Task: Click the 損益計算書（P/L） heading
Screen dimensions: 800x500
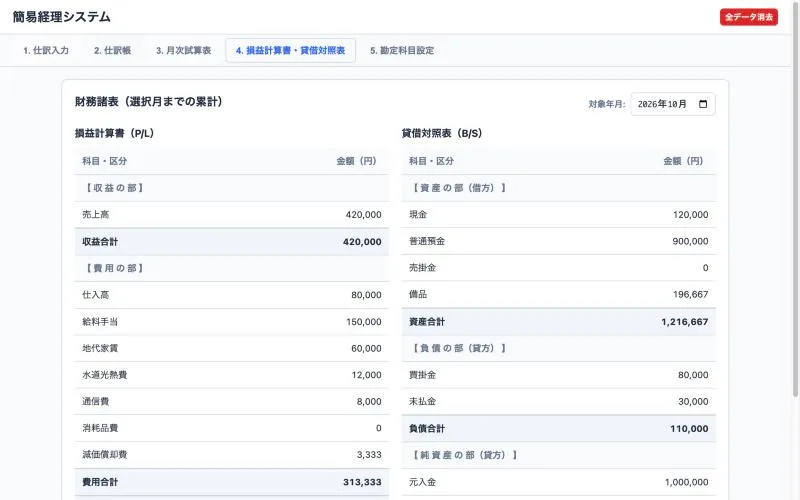Action: (x=114, y=133)
